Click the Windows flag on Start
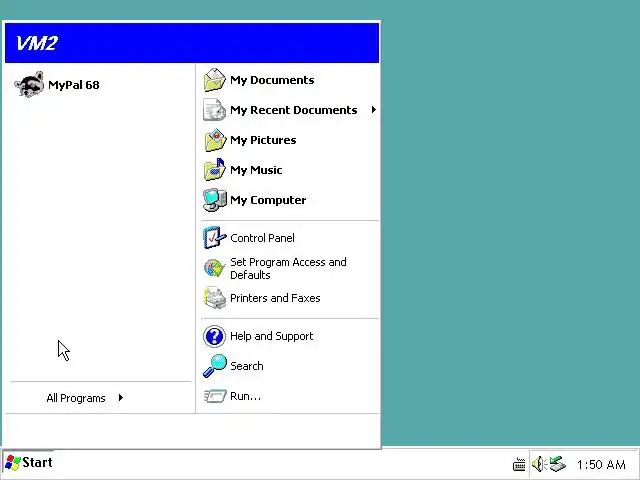640x480 pixels. pos(13,463)
